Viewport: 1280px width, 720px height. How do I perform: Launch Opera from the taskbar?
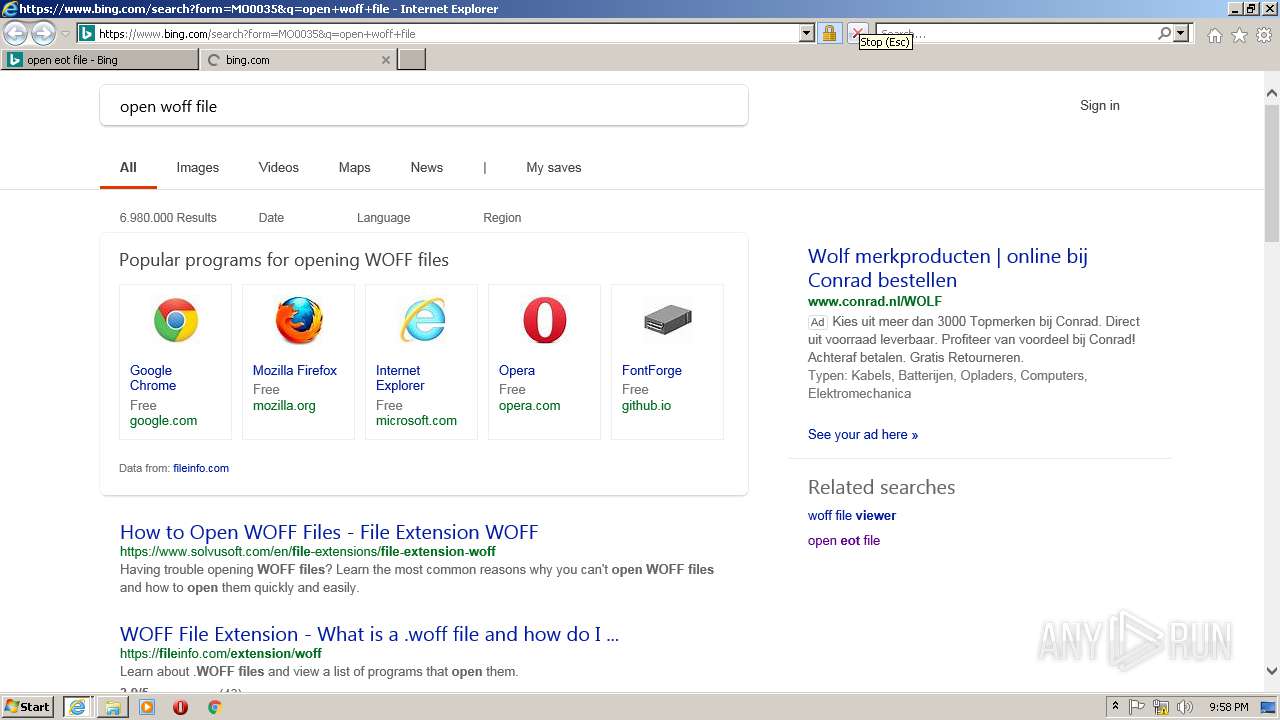[x=181, y=707]
